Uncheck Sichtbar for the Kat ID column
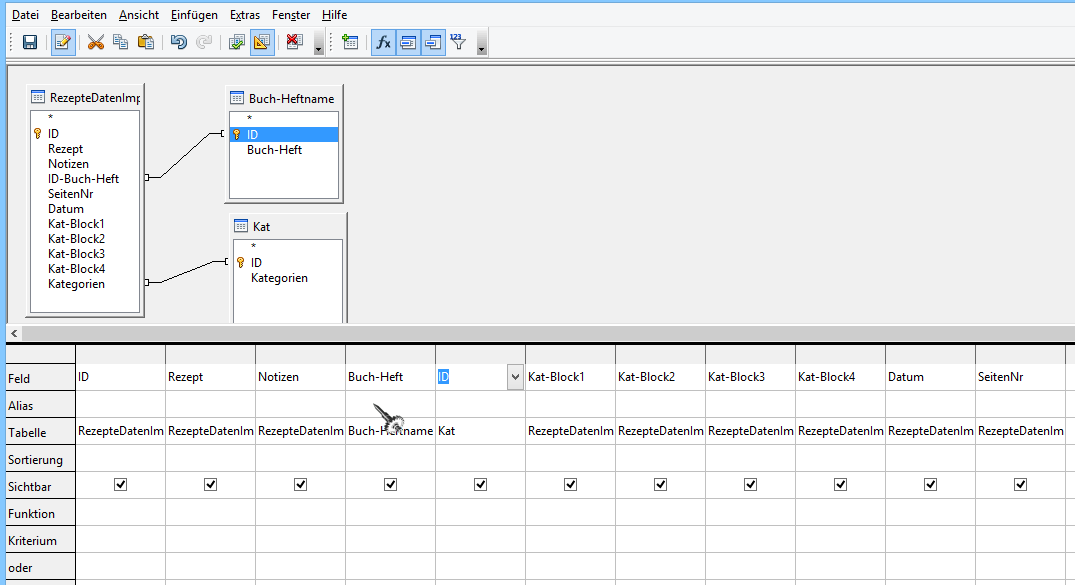This screenshot has width=1075, height=585. [x=481, y=485]
